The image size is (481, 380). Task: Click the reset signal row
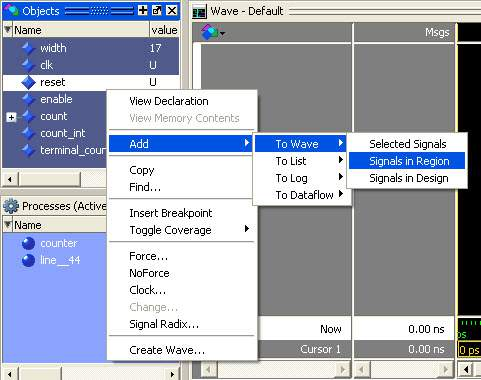(91, 82)
